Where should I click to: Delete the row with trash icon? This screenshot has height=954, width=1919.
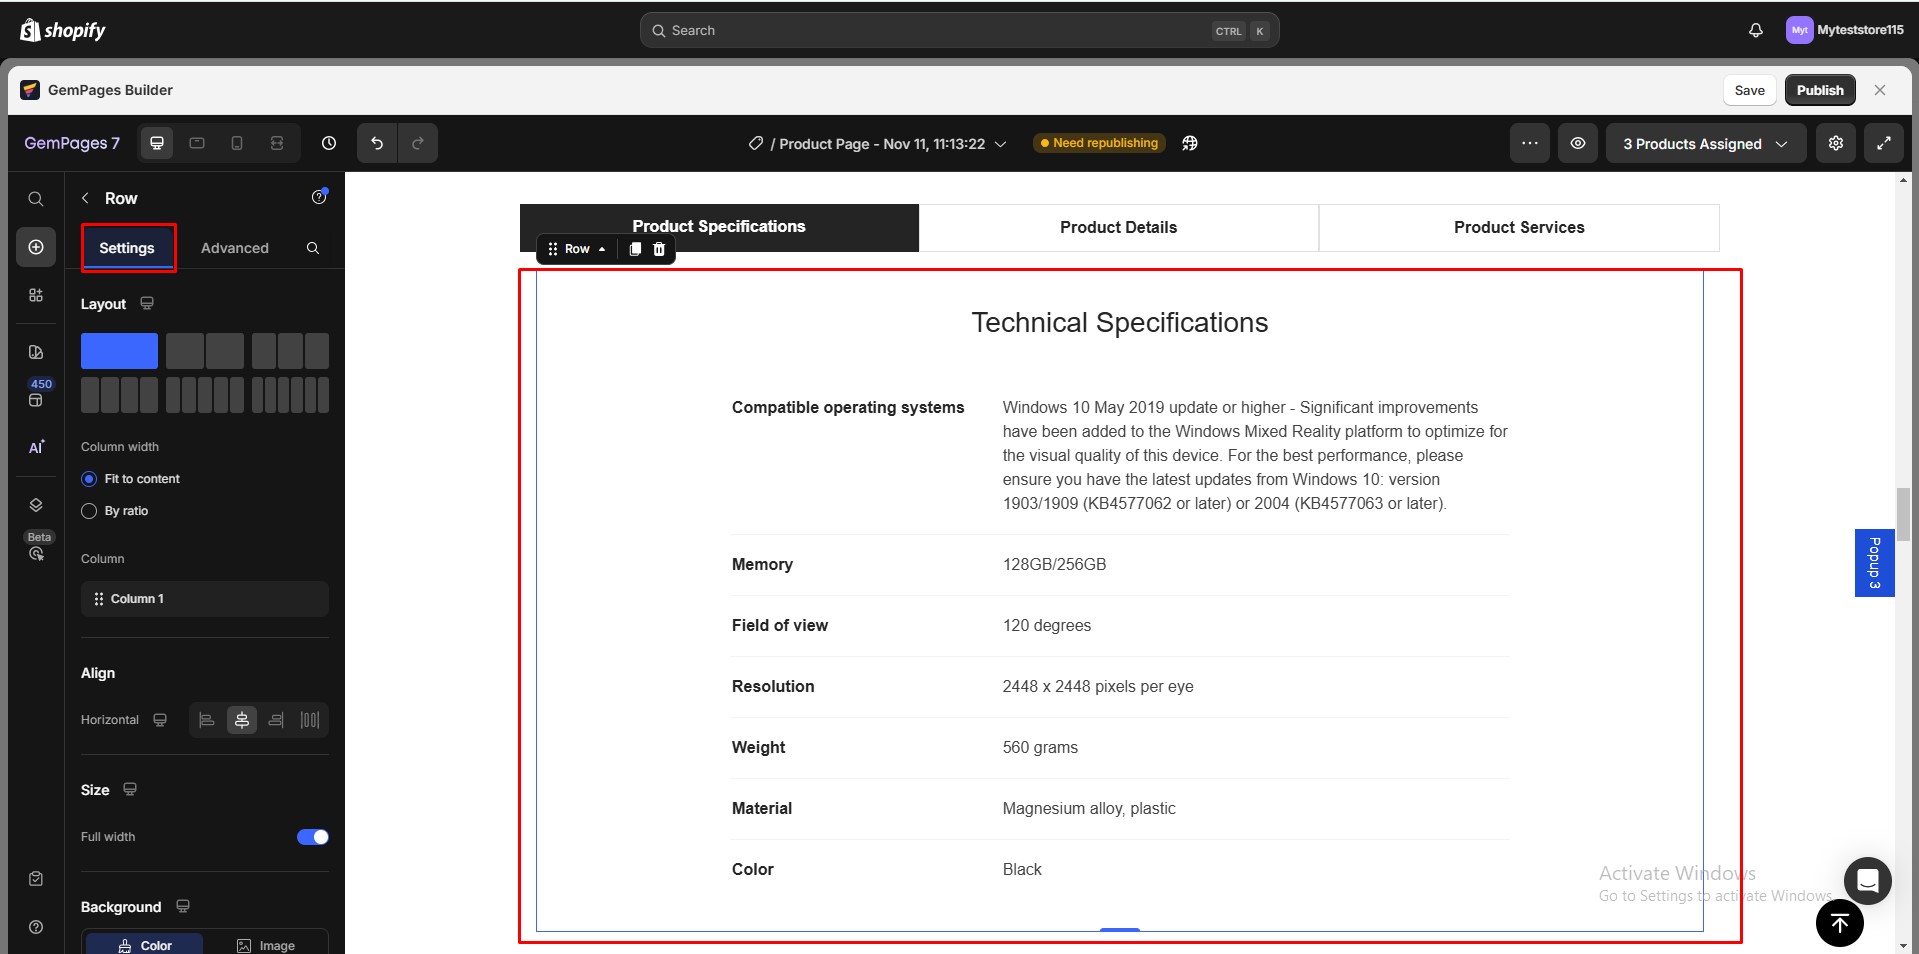point(659,249)
